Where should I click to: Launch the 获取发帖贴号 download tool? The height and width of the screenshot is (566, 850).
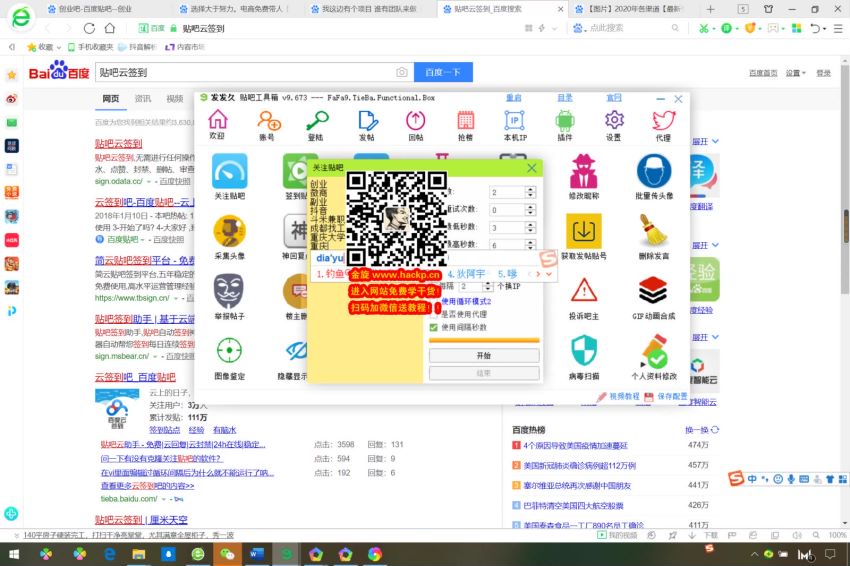click(x=584, y=236)
